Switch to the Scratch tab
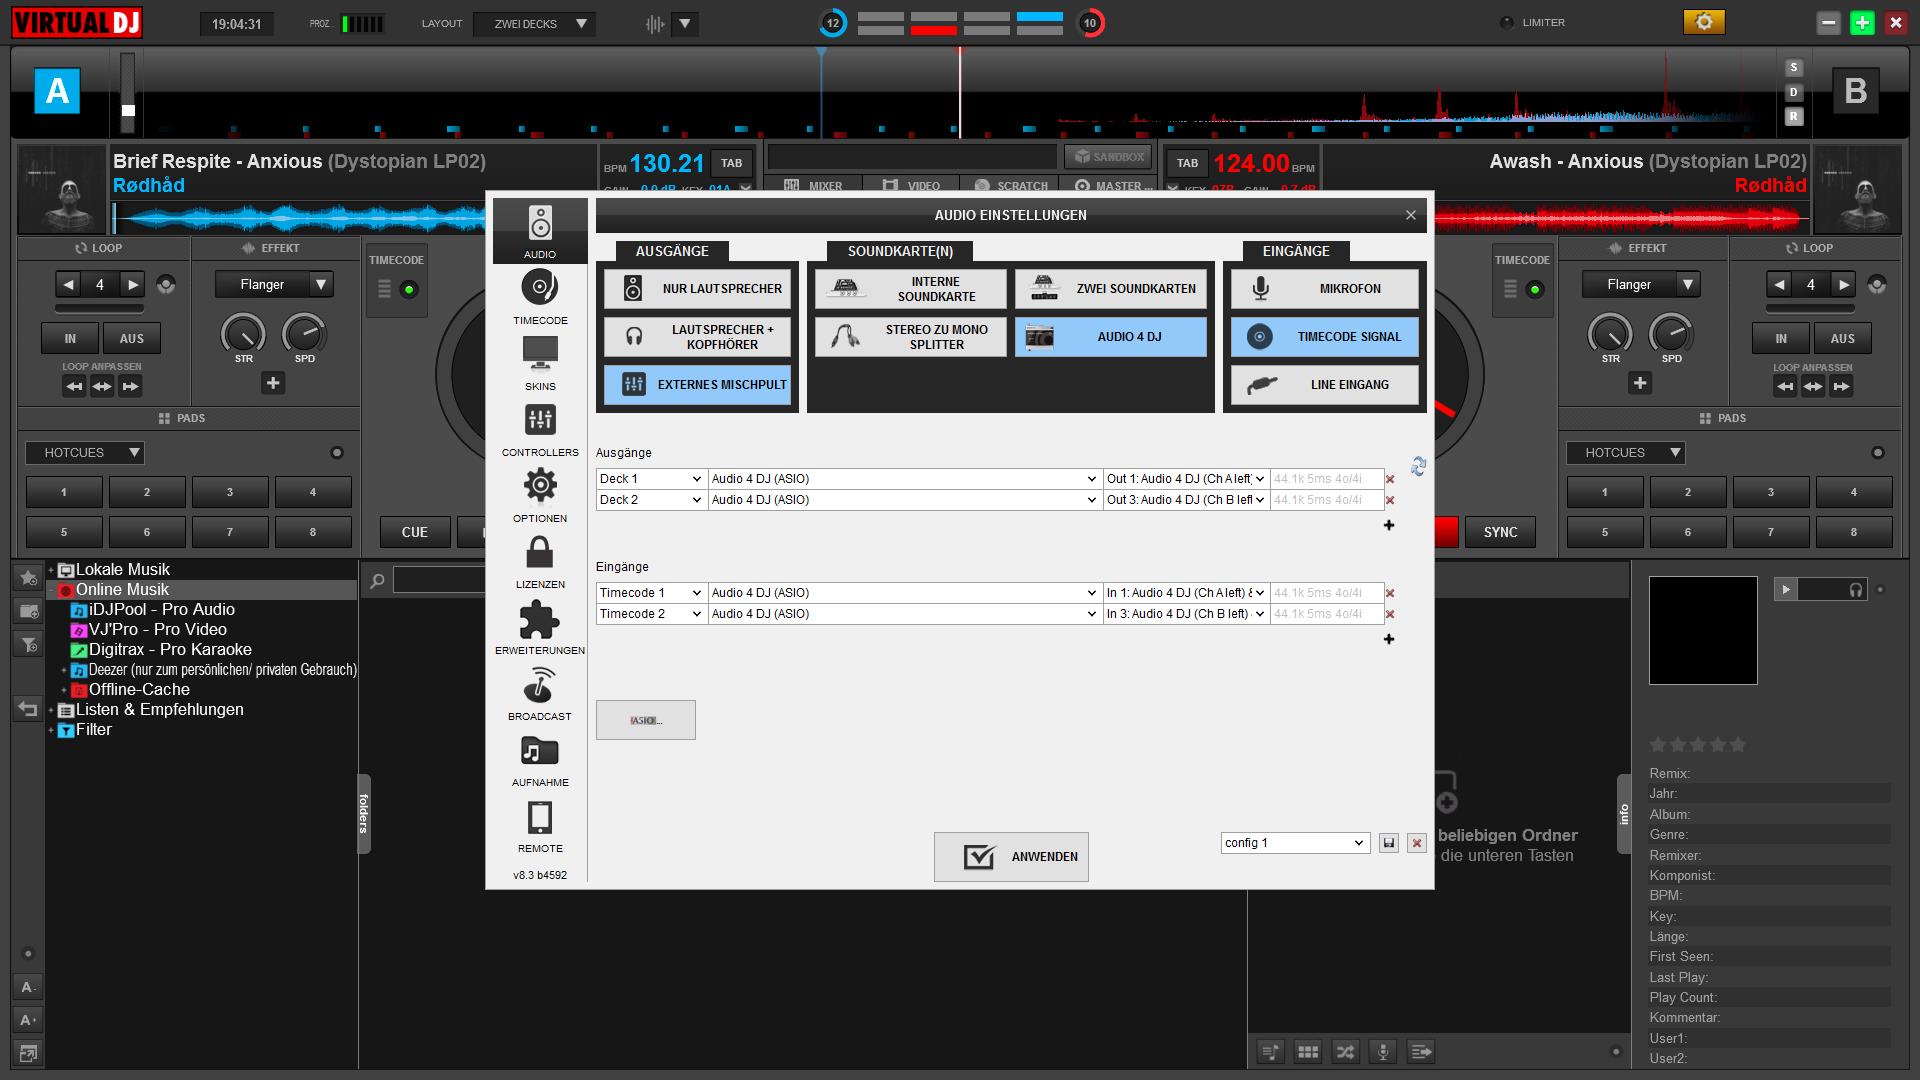Image resolution: width=1920 pixels, height=1080 pixels. [1010, 186]
